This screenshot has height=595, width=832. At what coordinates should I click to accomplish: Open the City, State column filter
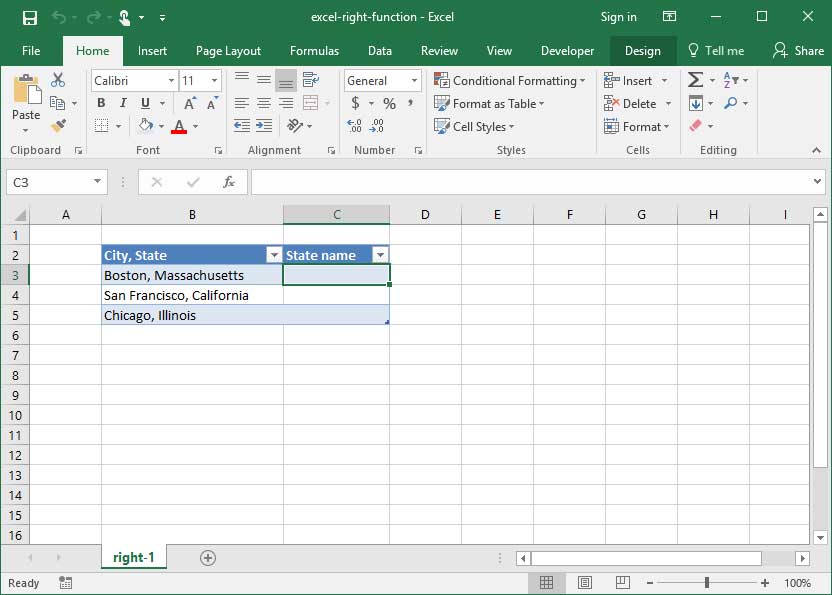click(272, 254)
